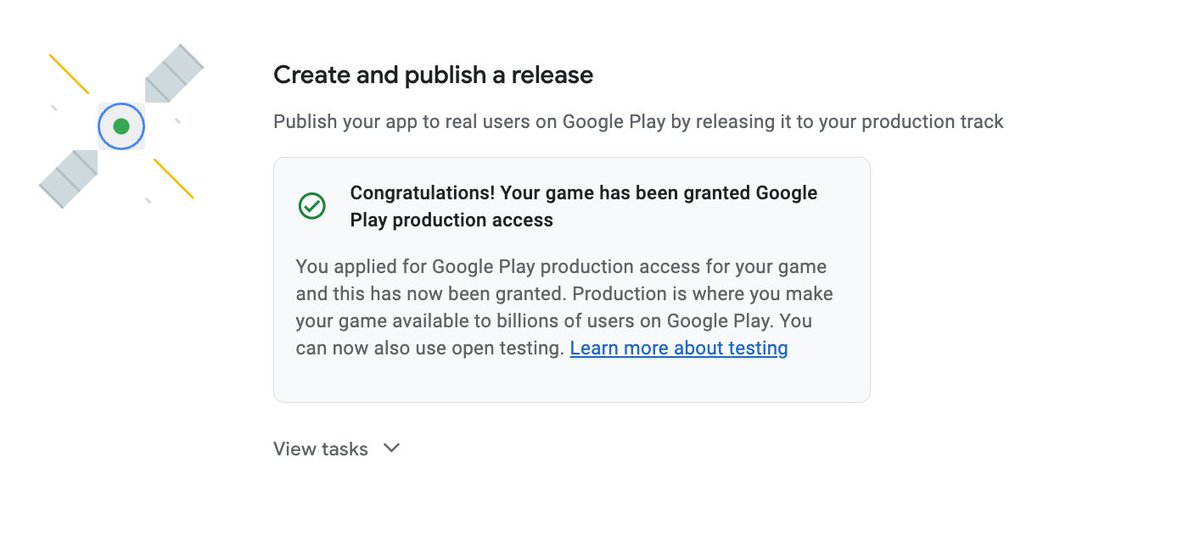This screenshot has width=1200, height=541.
Task: Open the View tasks section label
Action: point(320,449)
